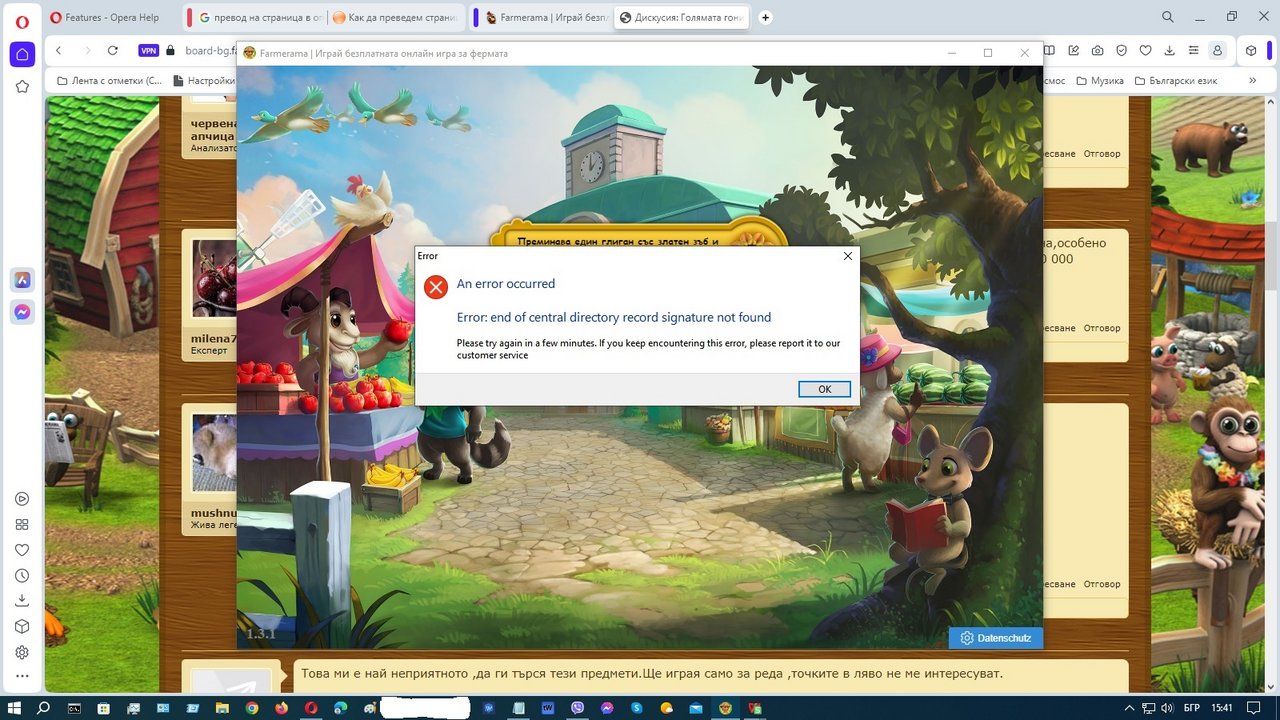
Task: Open the Музика bookmarks folder
Action: click(1099, 80)
